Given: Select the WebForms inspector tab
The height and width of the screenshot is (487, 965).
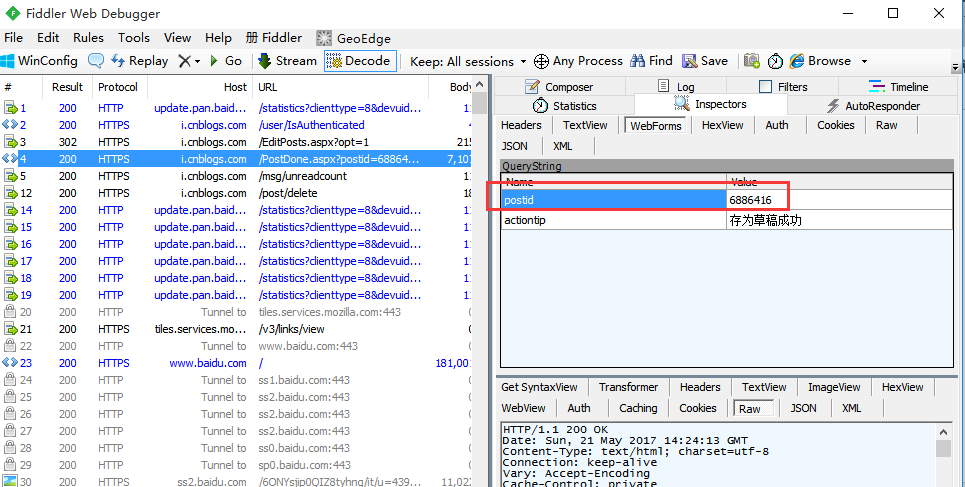Looking at the screenshot, I should coord(656,126).
